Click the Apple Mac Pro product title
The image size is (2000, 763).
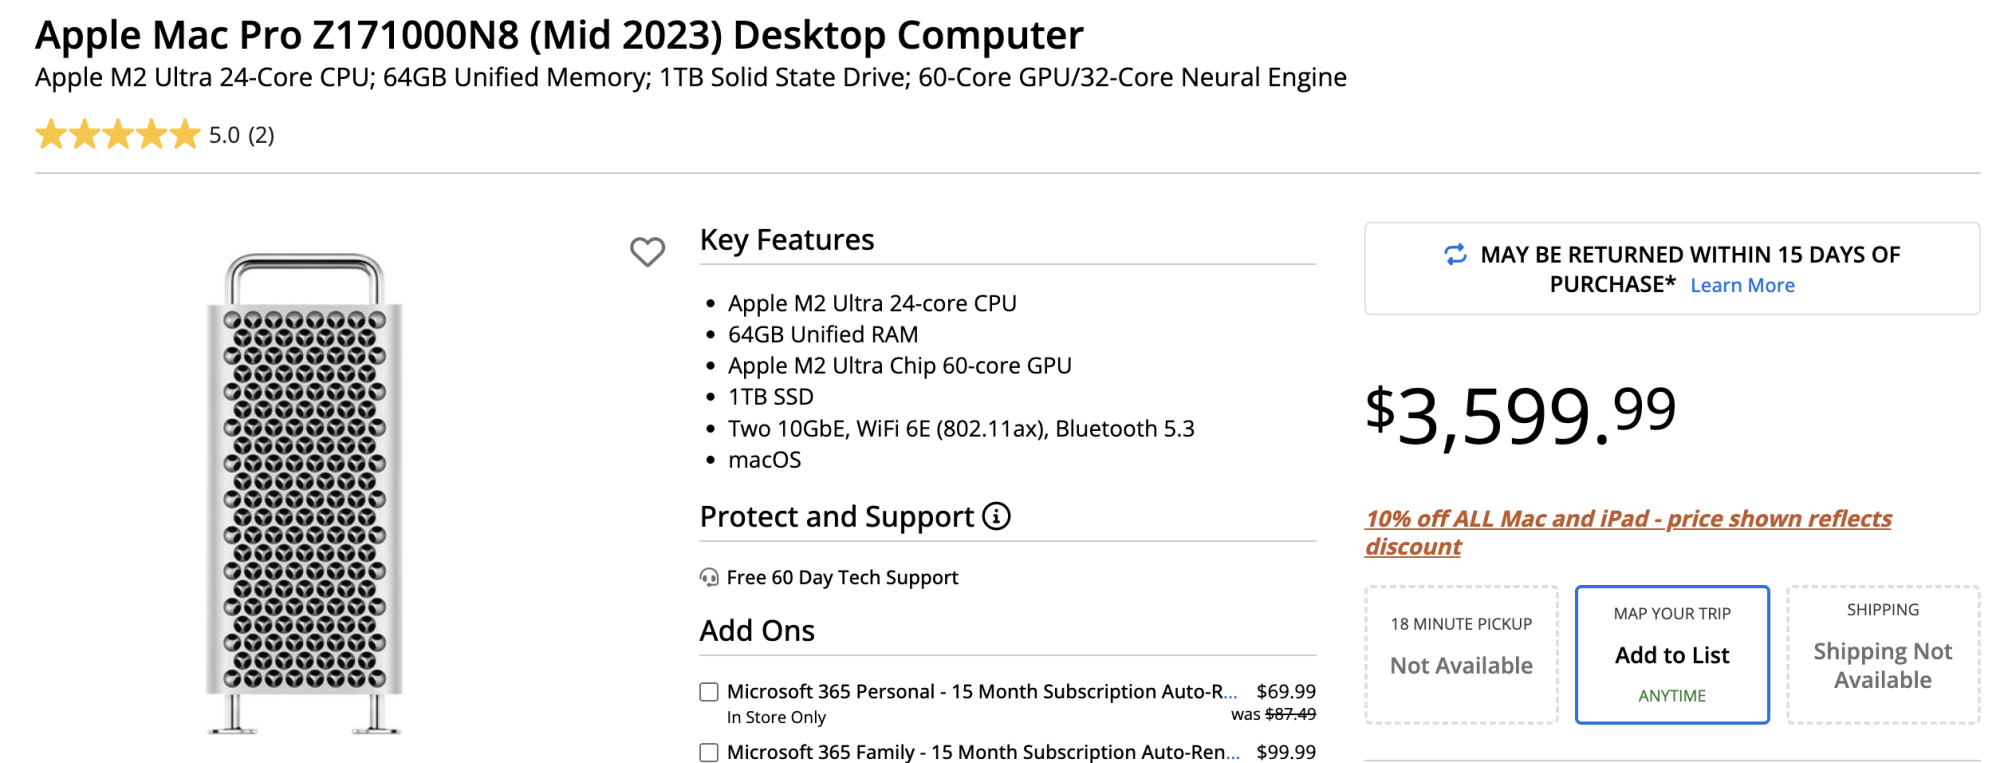pos(559,36)
